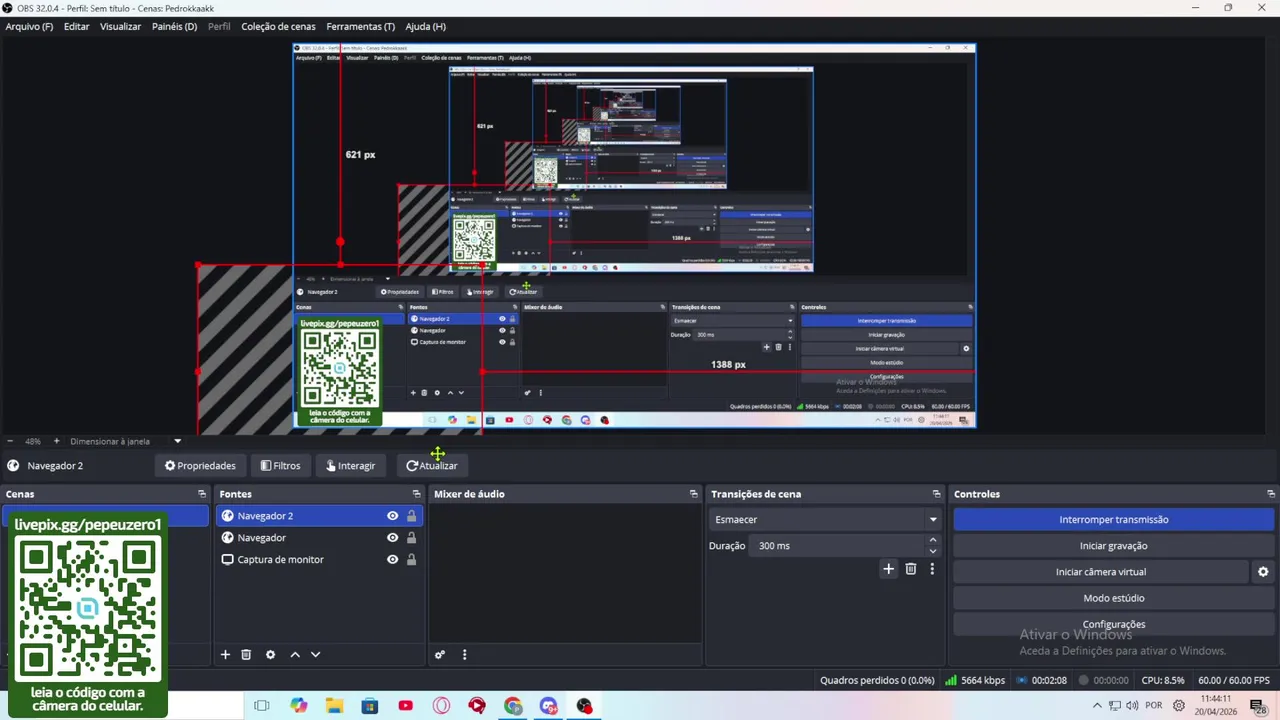Pop out the Controles panel
This screenshot has height=720, width=1280.
click(1271, 494)
